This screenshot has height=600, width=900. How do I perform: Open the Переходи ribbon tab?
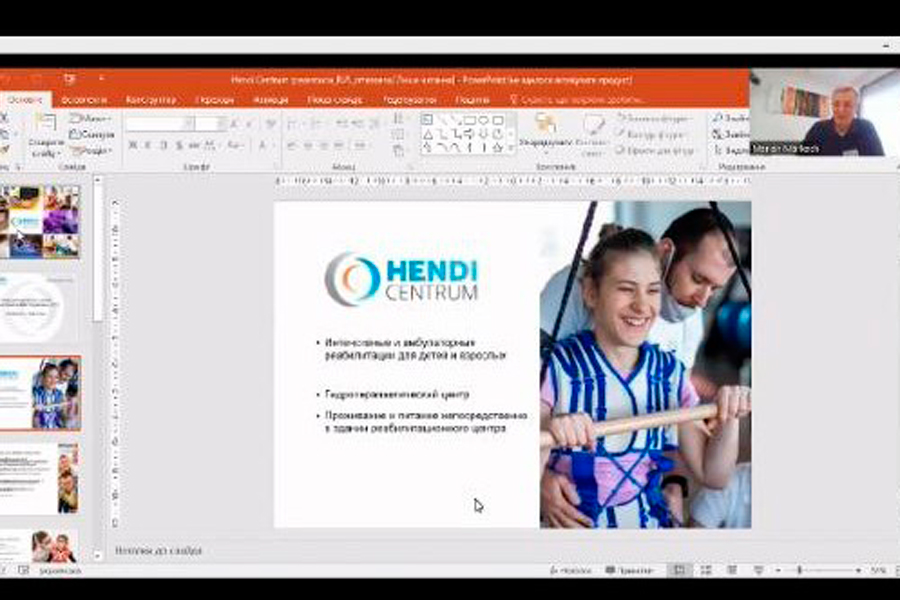tap(214, 99)
